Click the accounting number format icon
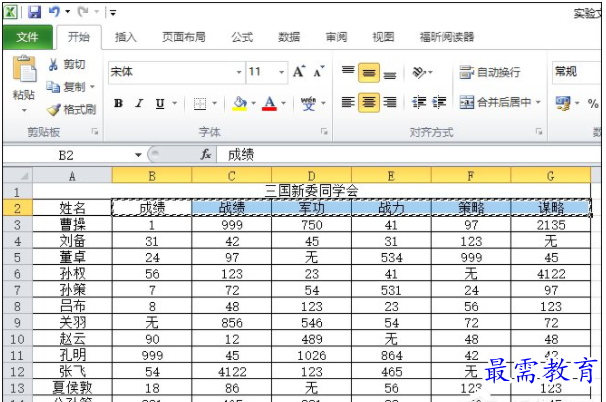 click(562, 103)
